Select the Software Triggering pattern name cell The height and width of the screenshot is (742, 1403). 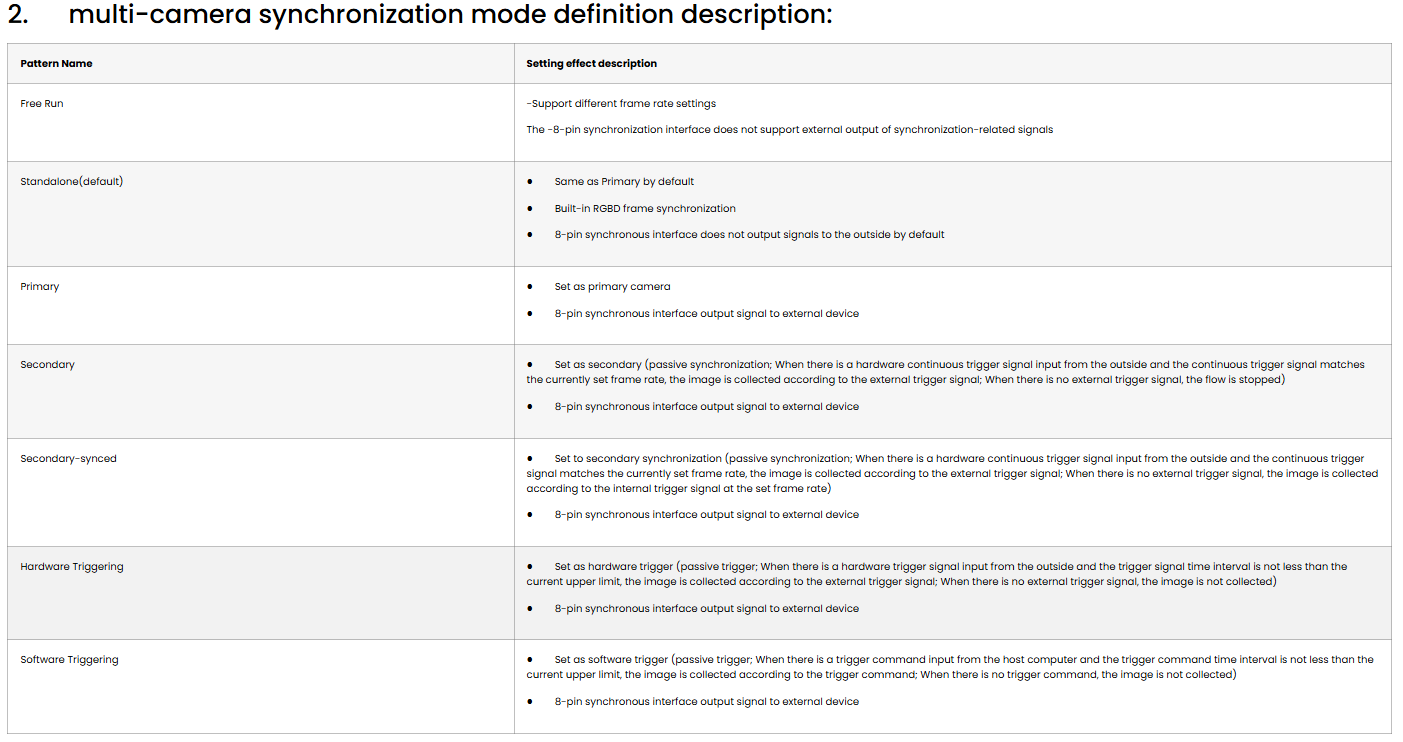pyautogui.click(x=69, y=659)
